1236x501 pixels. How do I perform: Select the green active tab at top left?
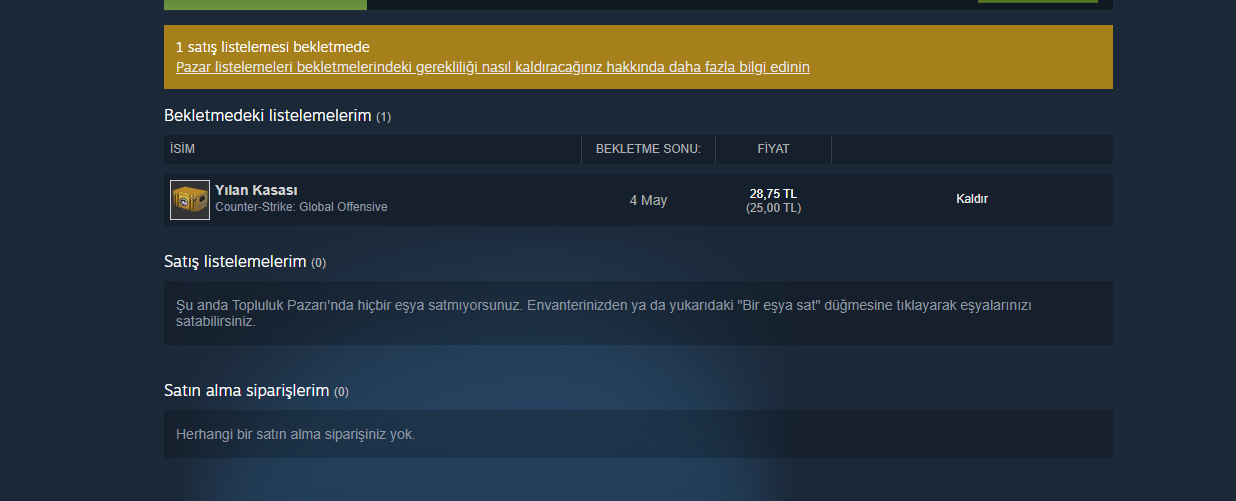pos(265,4)
